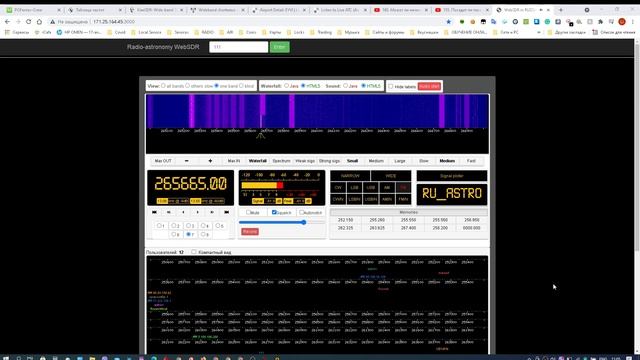
Task: Click the browser Home icon
Action: coord(39,22)
